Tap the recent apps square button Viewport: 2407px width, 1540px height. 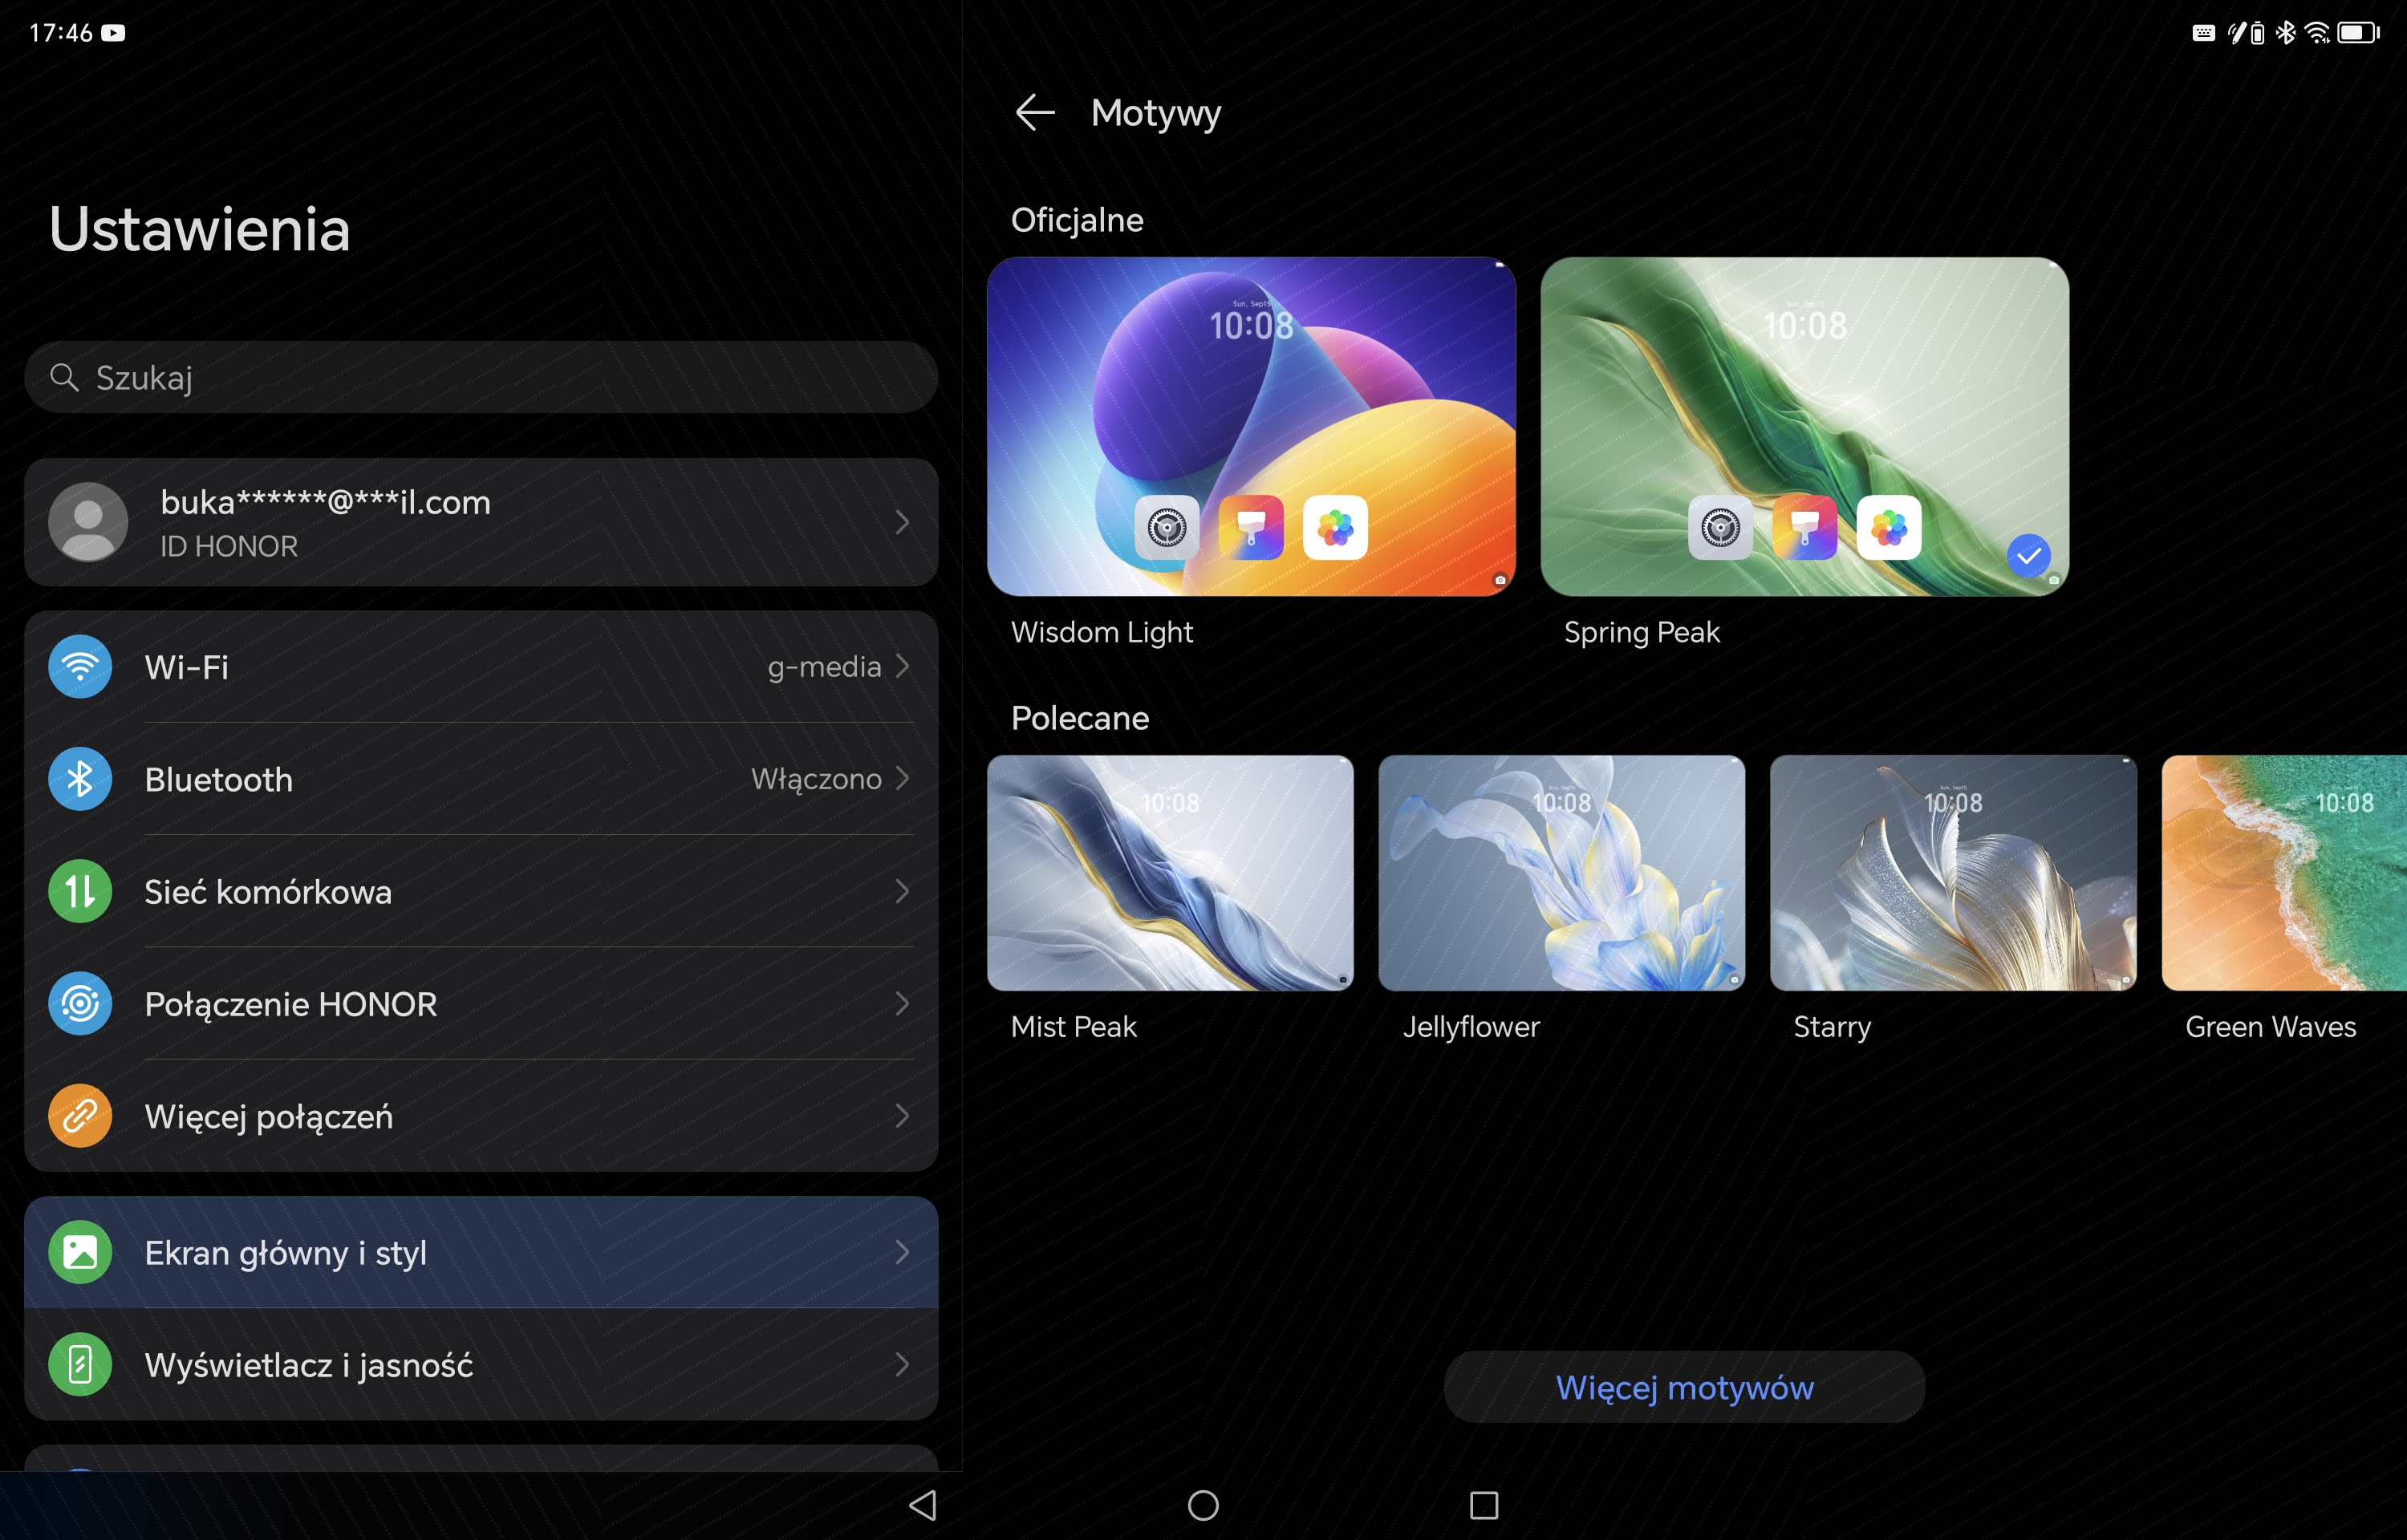(1484, 1505)
